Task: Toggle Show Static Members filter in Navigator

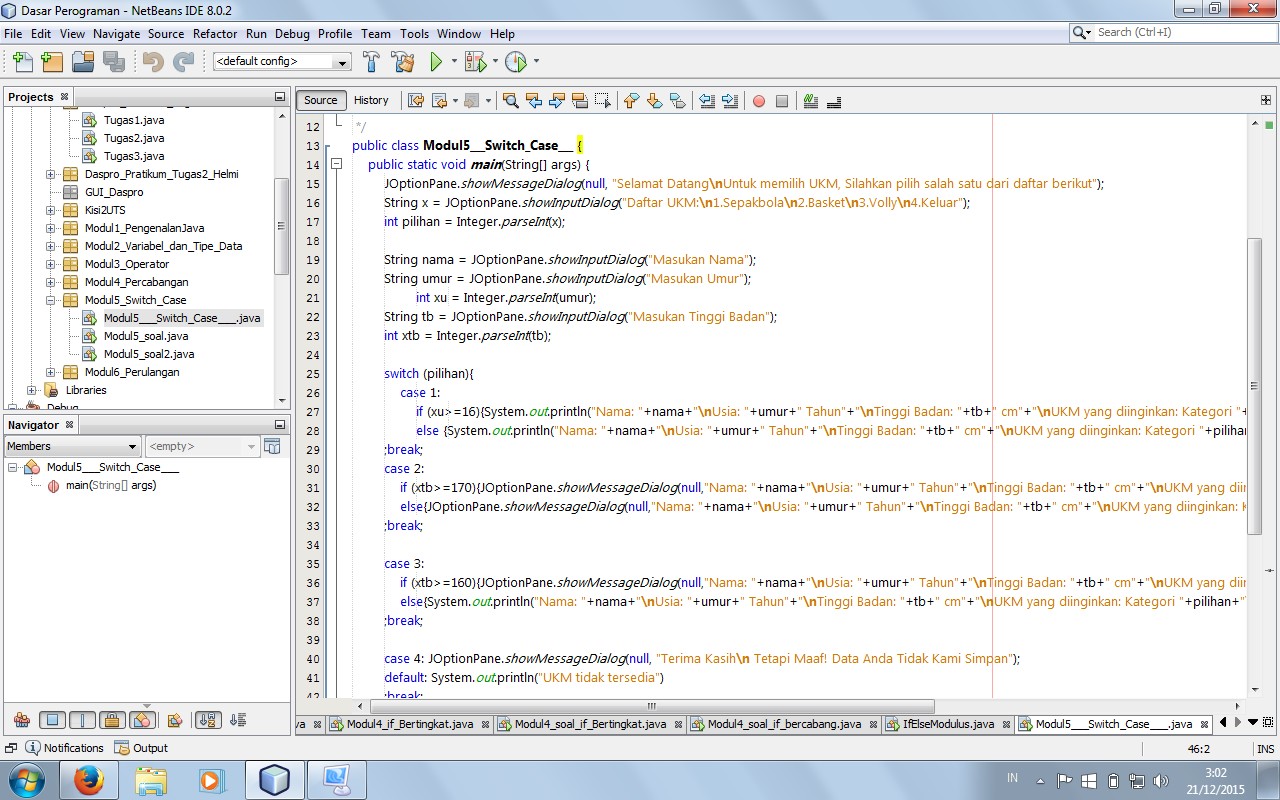Action: 82,720
